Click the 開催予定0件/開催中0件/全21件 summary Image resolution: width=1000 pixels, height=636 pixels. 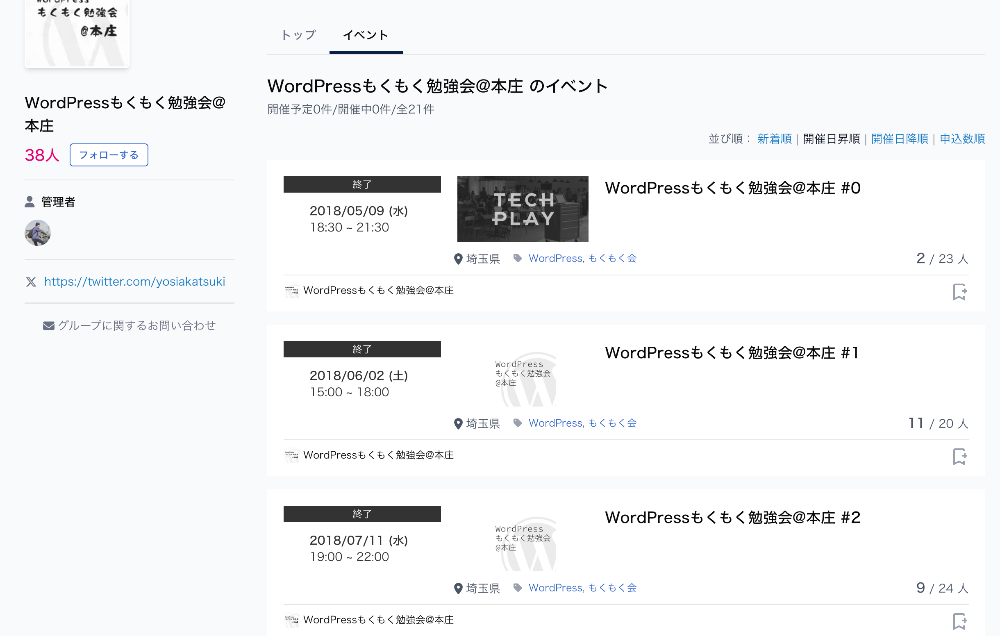(351, 110)
